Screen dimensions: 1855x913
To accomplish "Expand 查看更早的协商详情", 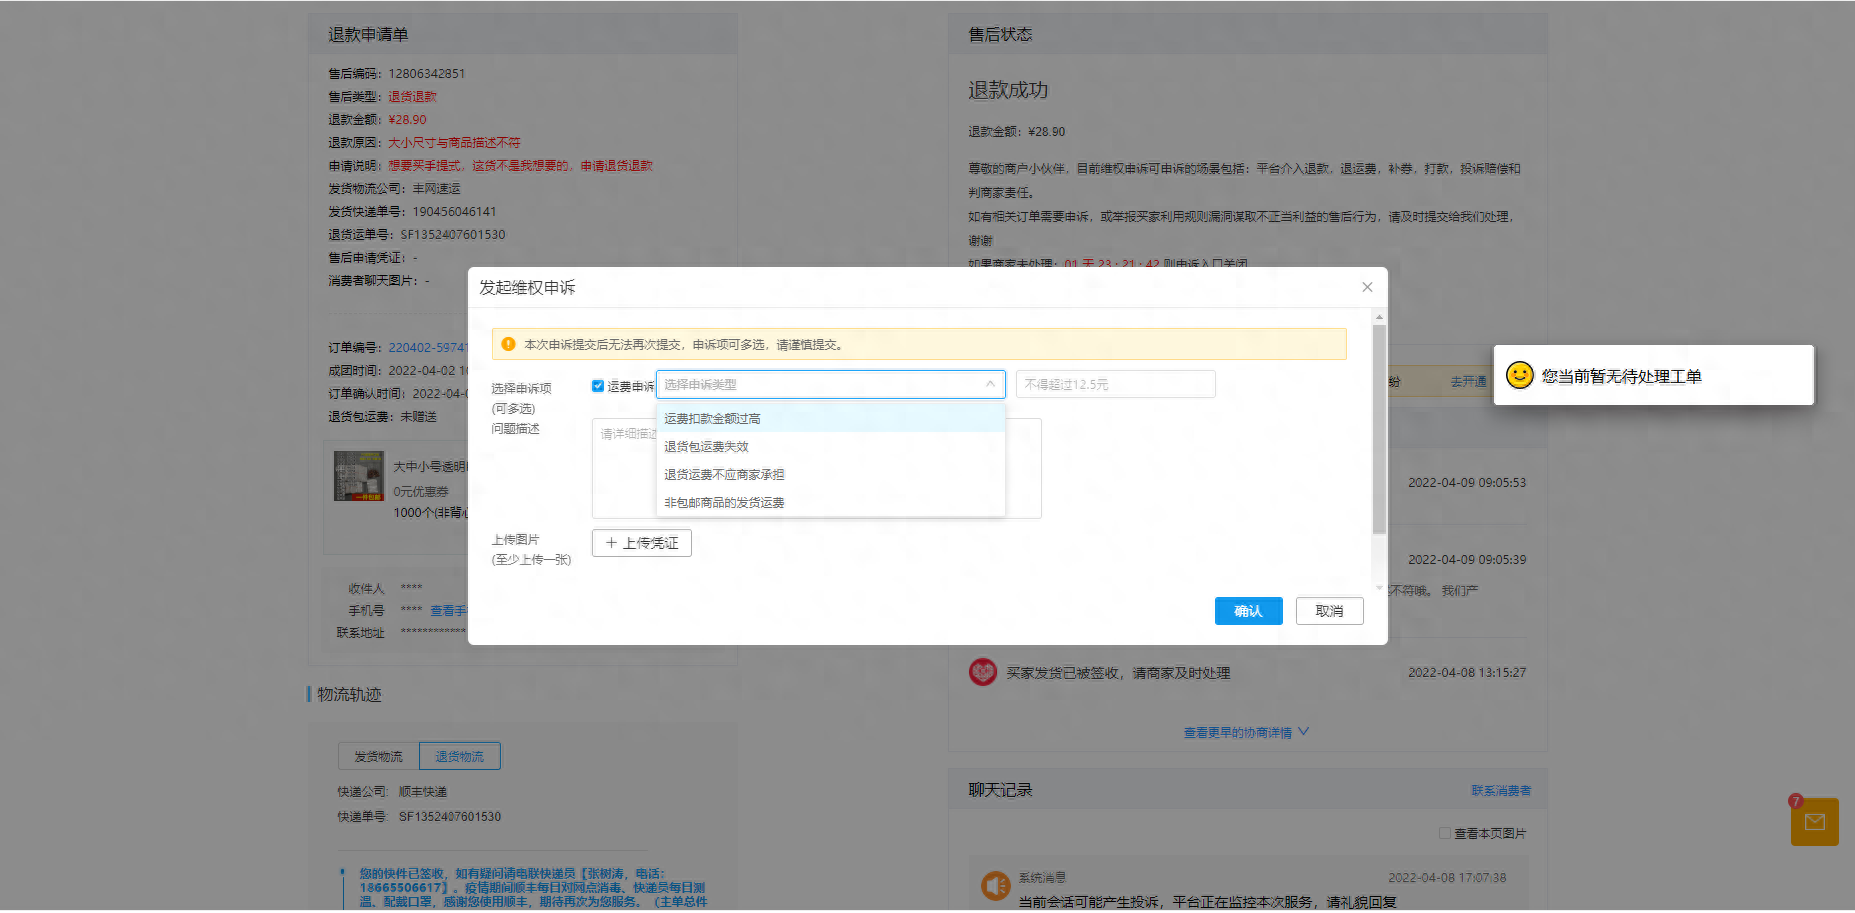I will (x=1245, y=732).
